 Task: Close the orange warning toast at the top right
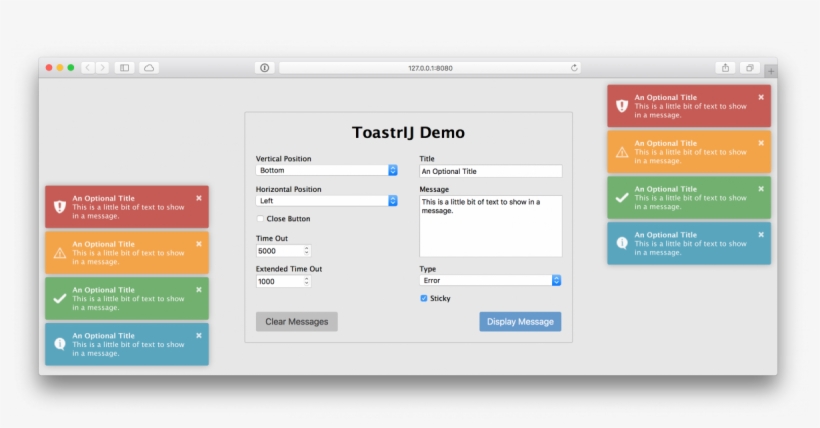pos(761,143)
